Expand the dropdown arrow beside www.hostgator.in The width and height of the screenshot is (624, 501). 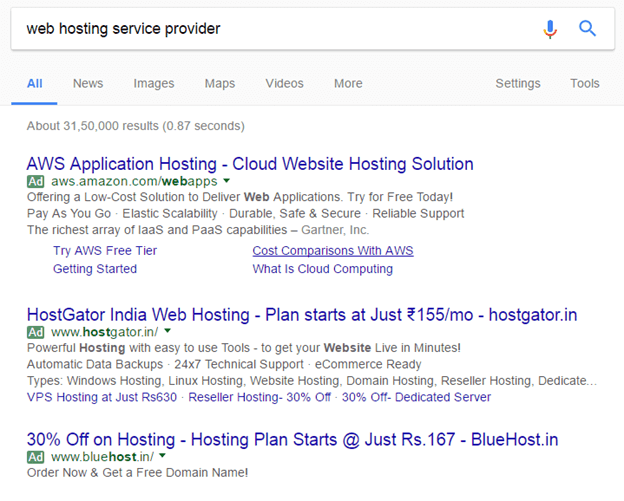click(168, 331)
